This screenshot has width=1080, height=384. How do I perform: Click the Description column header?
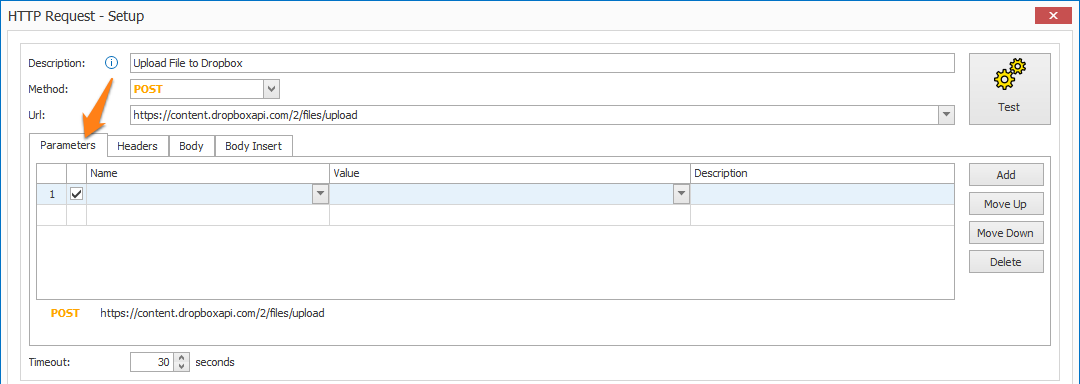[x=822, y=173]
